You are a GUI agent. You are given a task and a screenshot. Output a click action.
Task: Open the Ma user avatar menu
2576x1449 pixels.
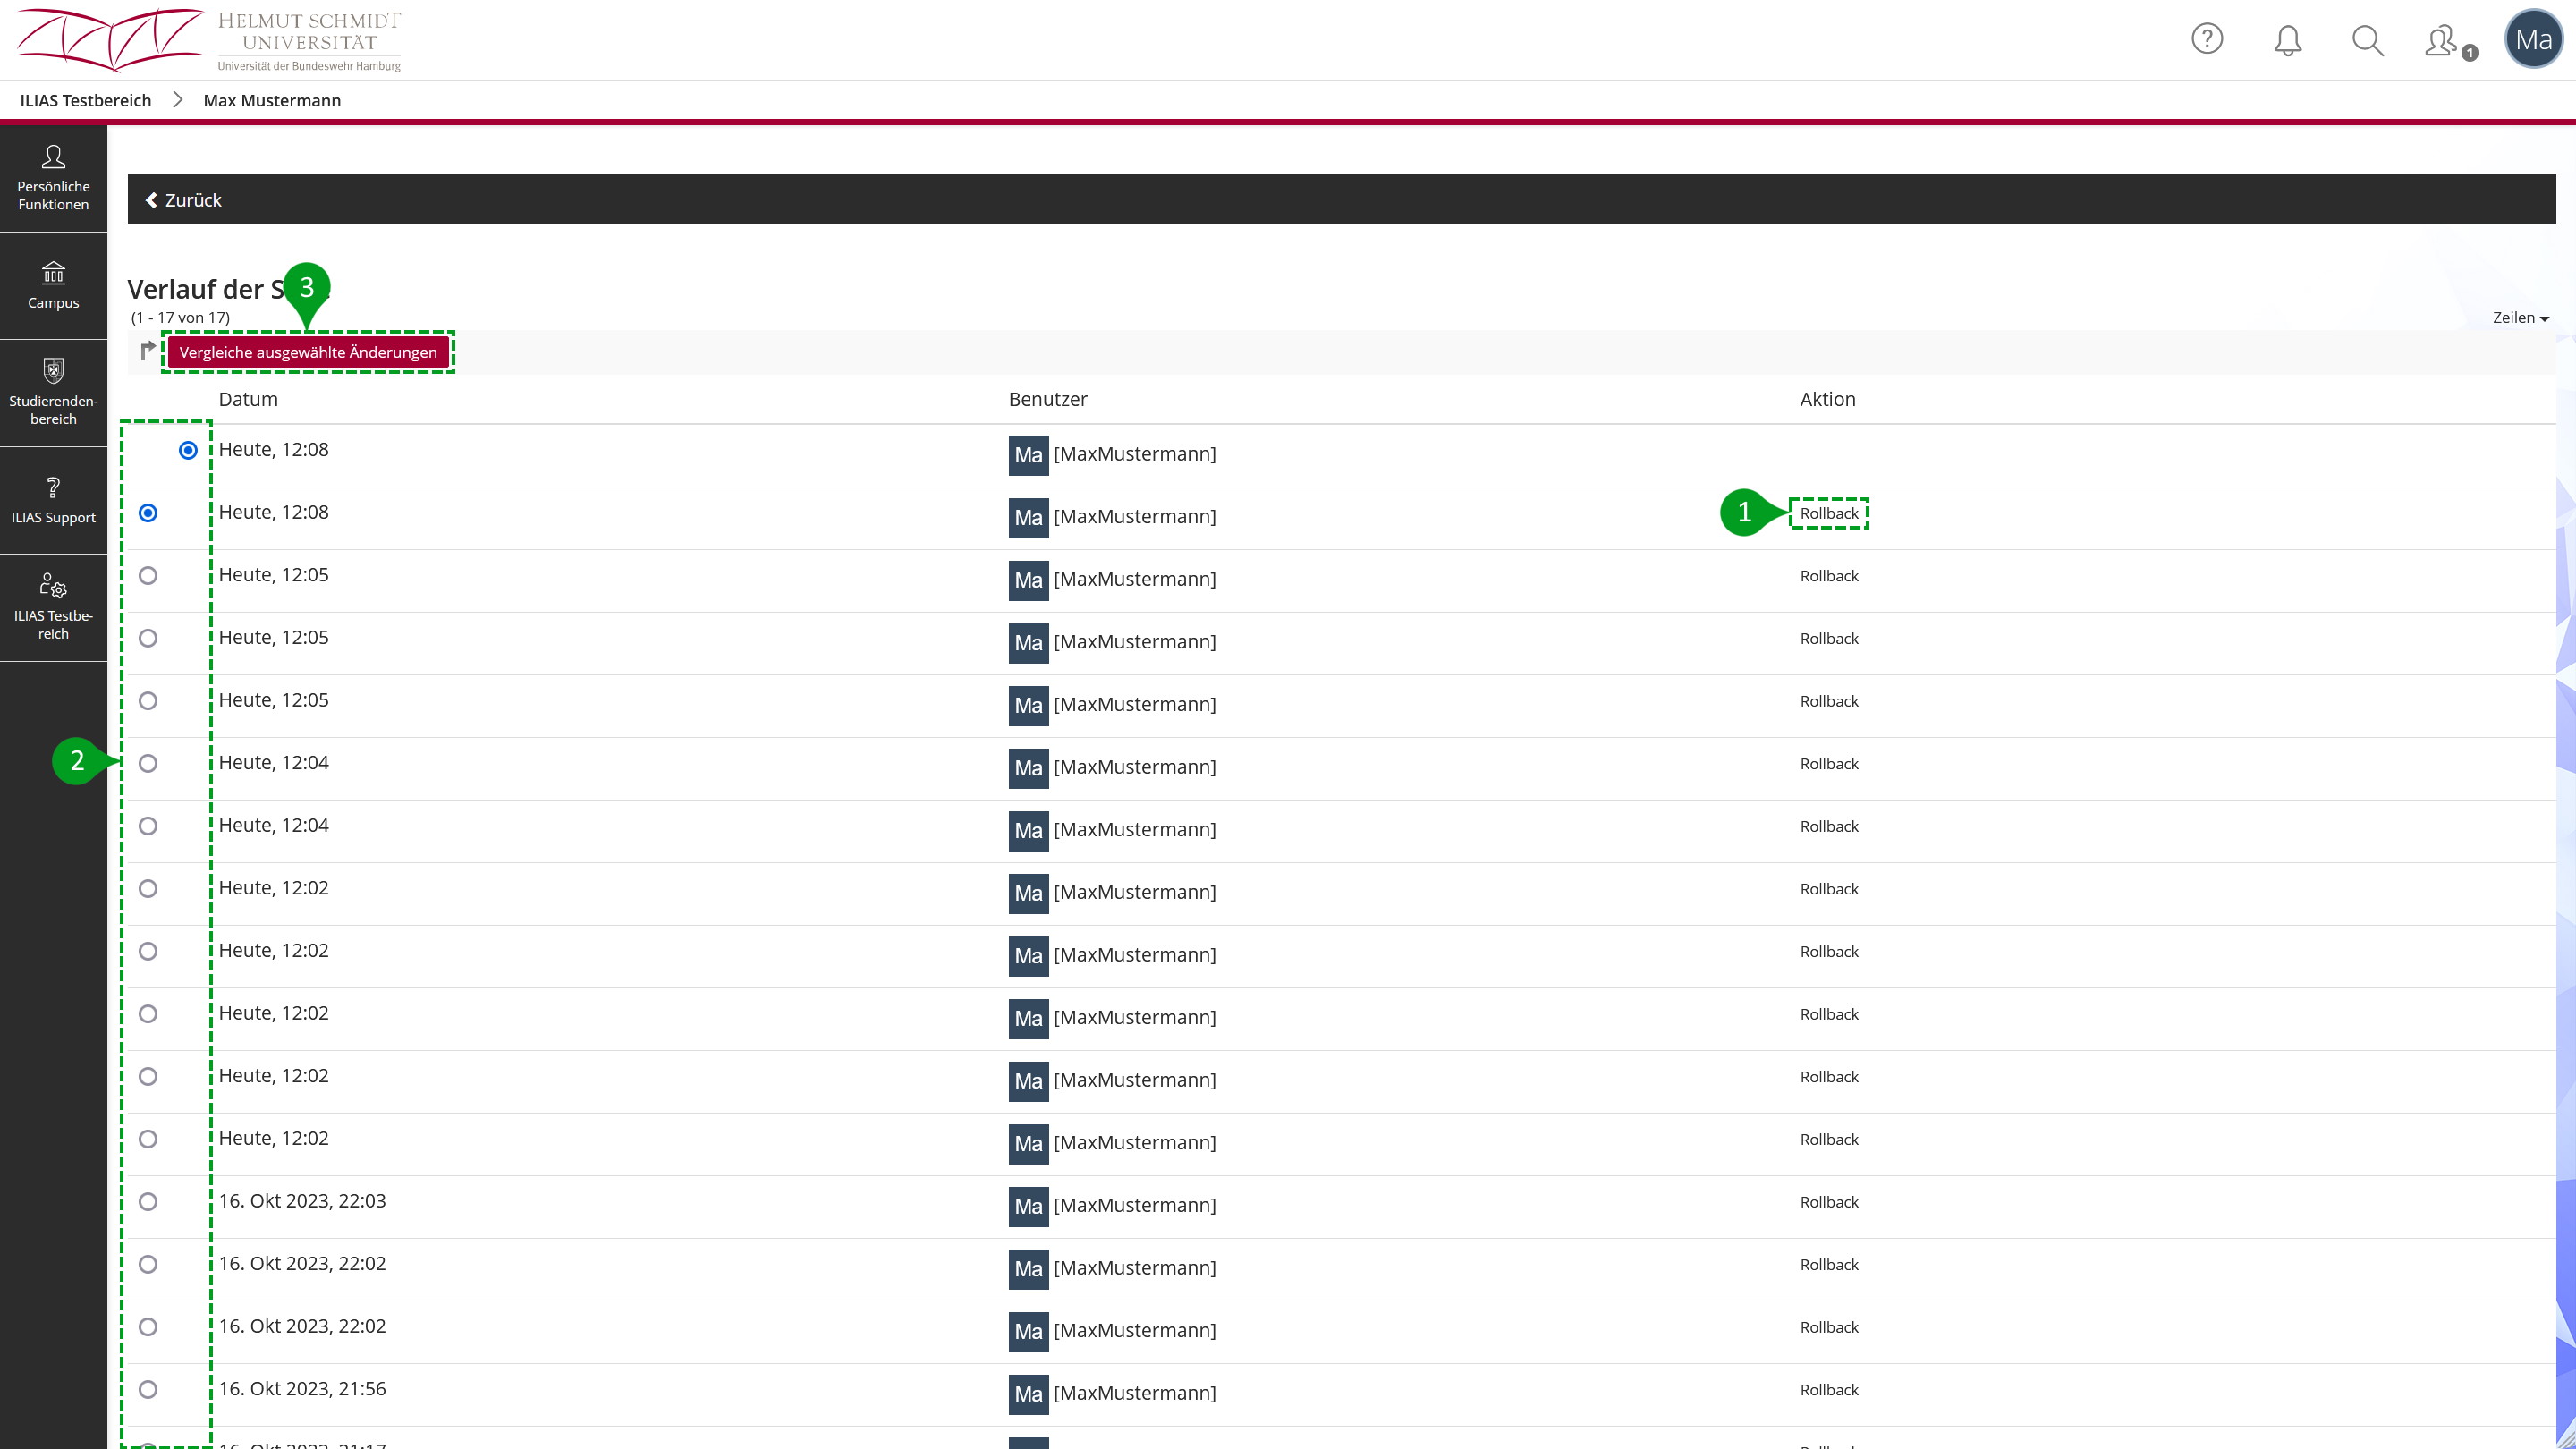(2533, 39)
